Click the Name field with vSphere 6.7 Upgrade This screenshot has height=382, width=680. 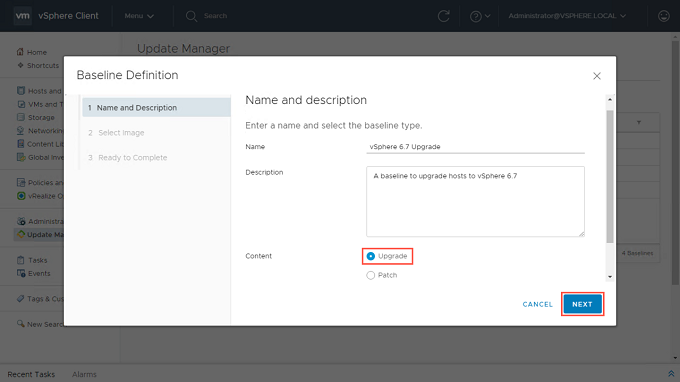475,147
